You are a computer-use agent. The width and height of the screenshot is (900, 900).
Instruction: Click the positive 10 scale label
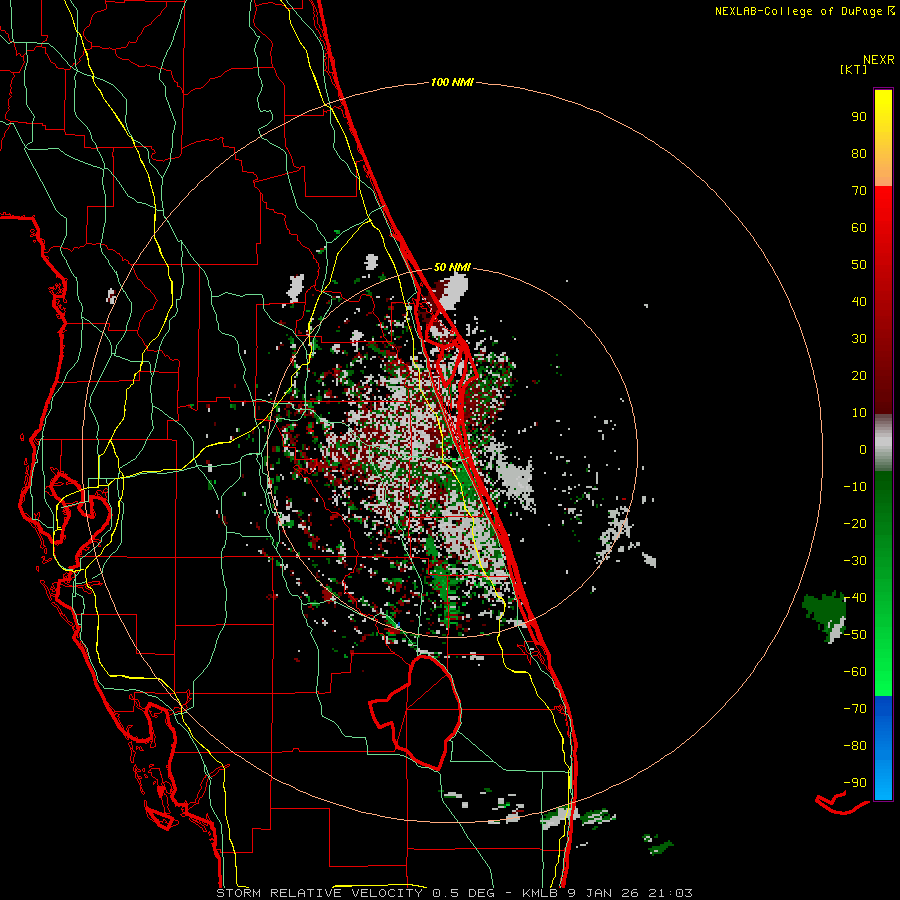pyautogui.click(x=859, y=413)
